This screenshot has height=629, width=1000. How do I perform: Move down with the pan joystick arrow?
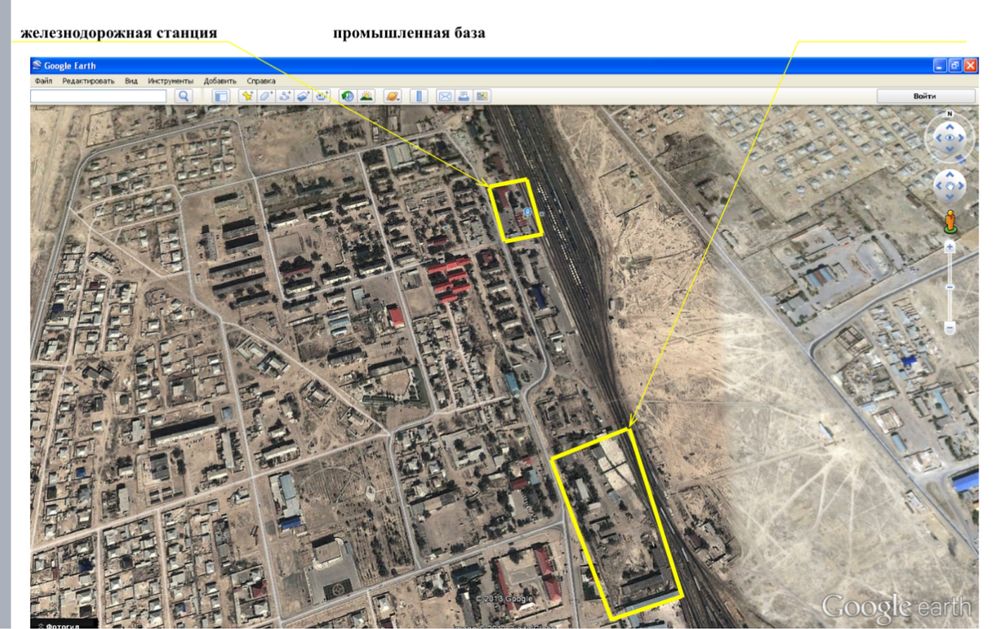[x=950, y=196]
